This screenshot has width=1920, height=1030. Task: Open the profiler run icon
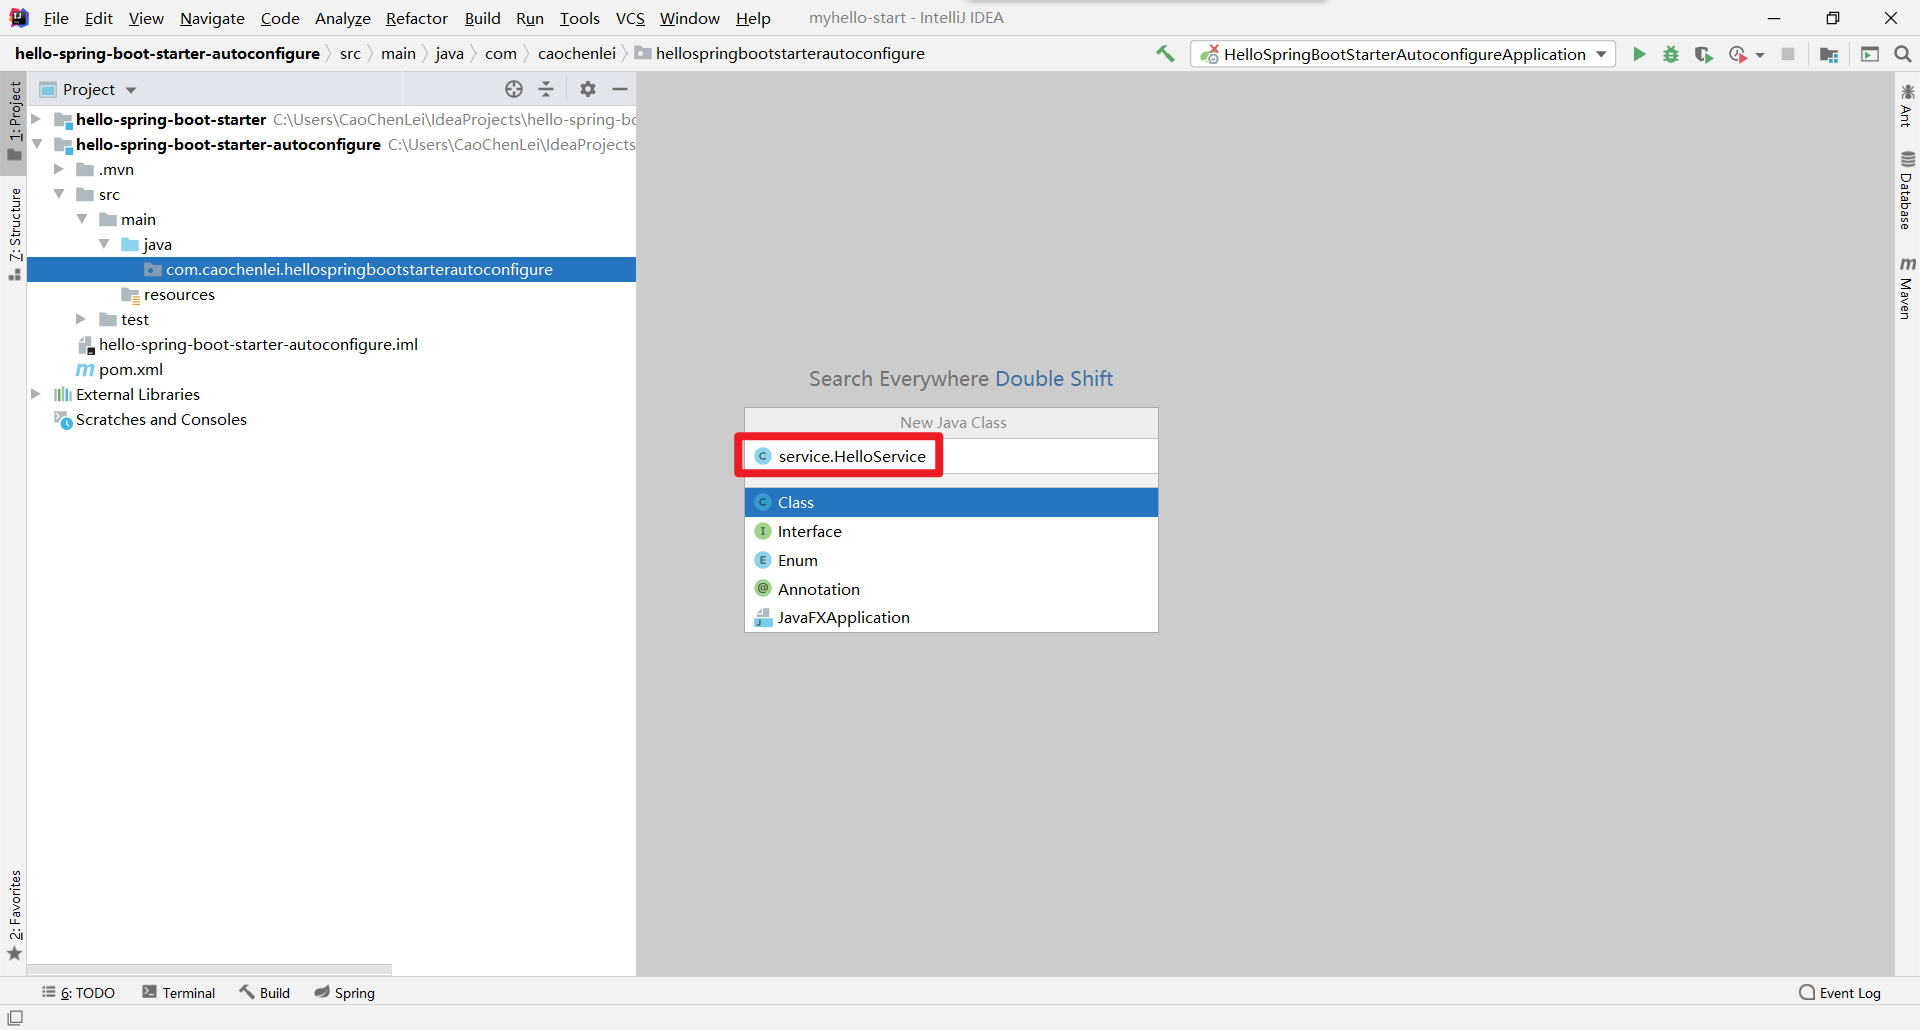tap(1738, 54)
